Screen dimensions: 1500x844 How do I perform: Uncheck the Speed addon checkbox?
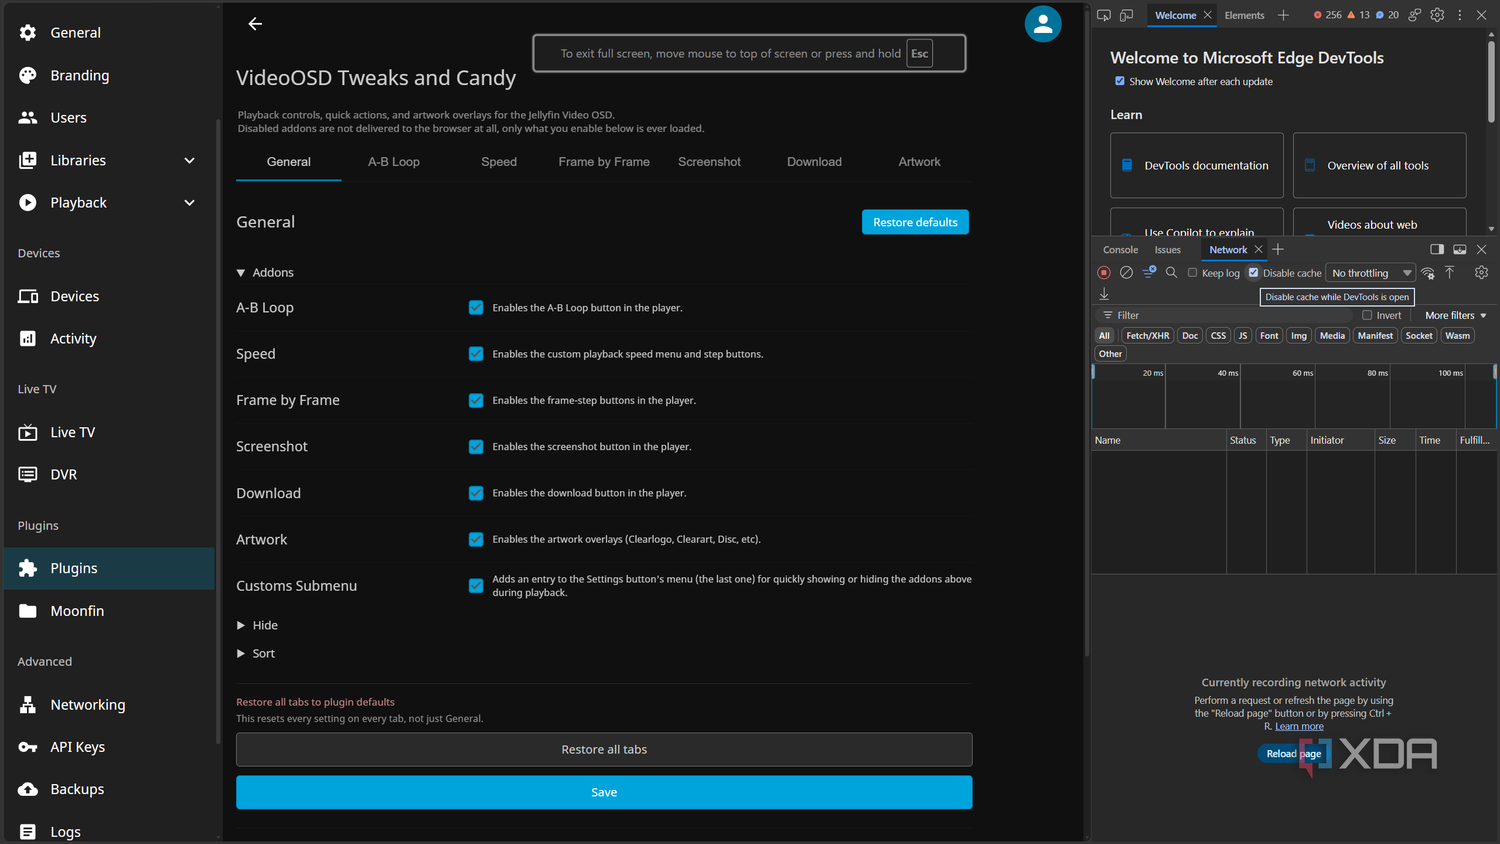(x=476, y=354)
